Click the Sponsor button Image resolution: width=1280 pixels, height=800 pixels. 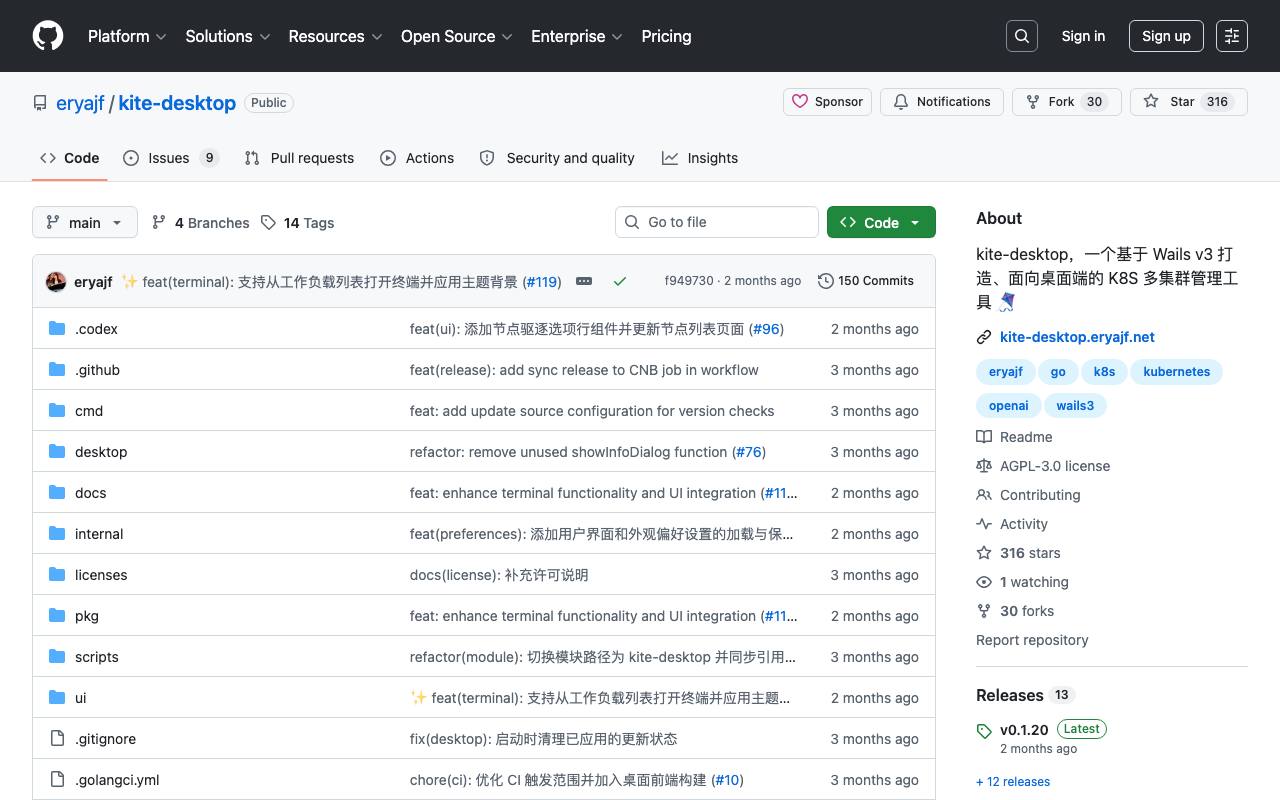(x=828, y=102)
